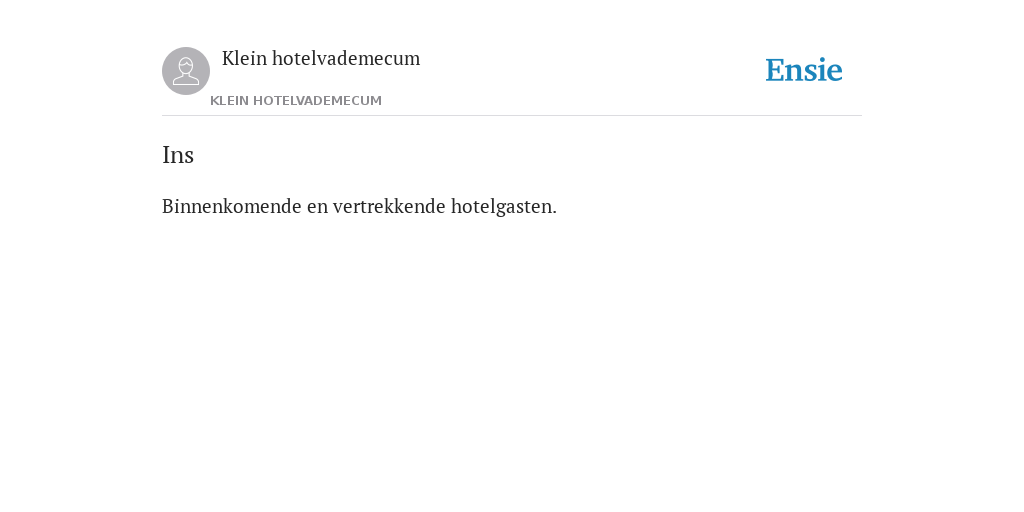Click the heading Ins
The image size is (1024, 512).
[178, 155]
